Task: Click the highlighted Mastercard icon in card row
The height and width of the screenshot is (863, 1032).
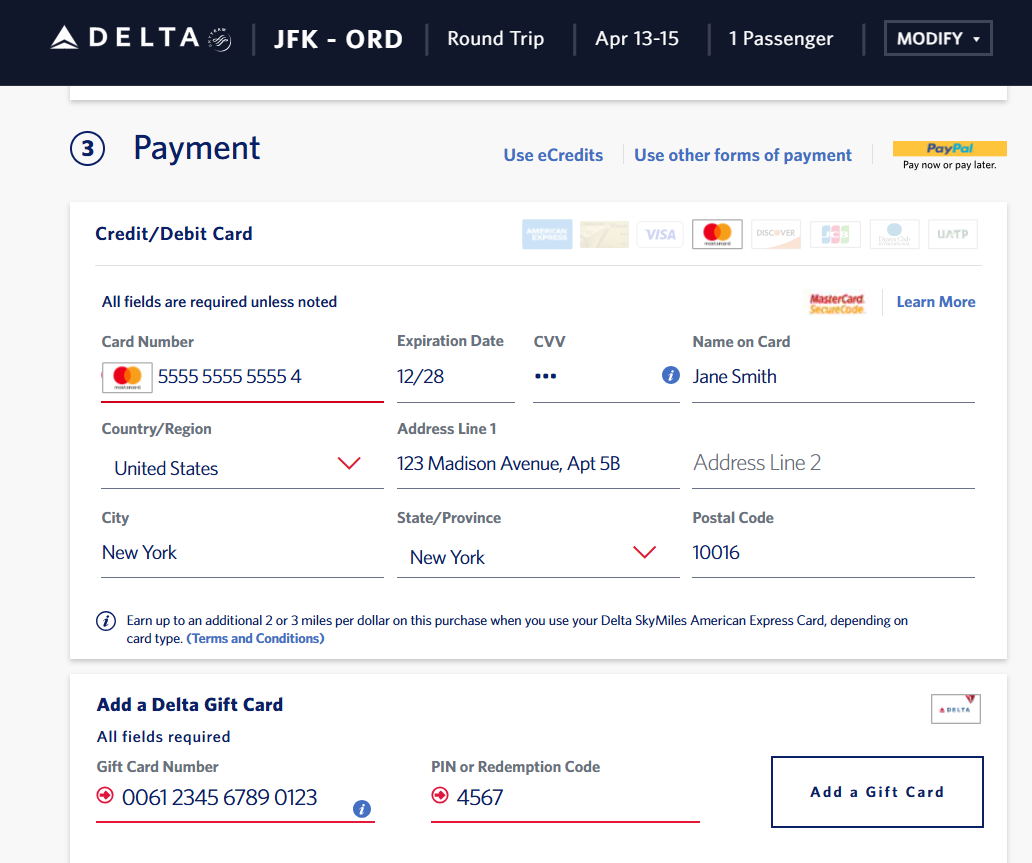Action: [717, 234]
